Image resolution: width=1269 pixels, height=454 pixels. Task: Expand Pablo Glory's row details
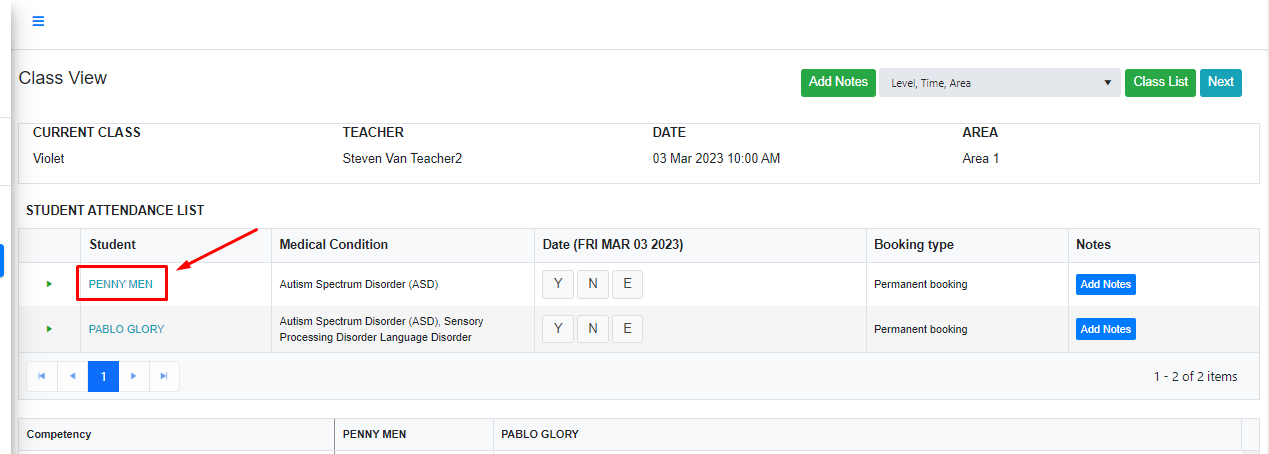(x=49, y=329)
